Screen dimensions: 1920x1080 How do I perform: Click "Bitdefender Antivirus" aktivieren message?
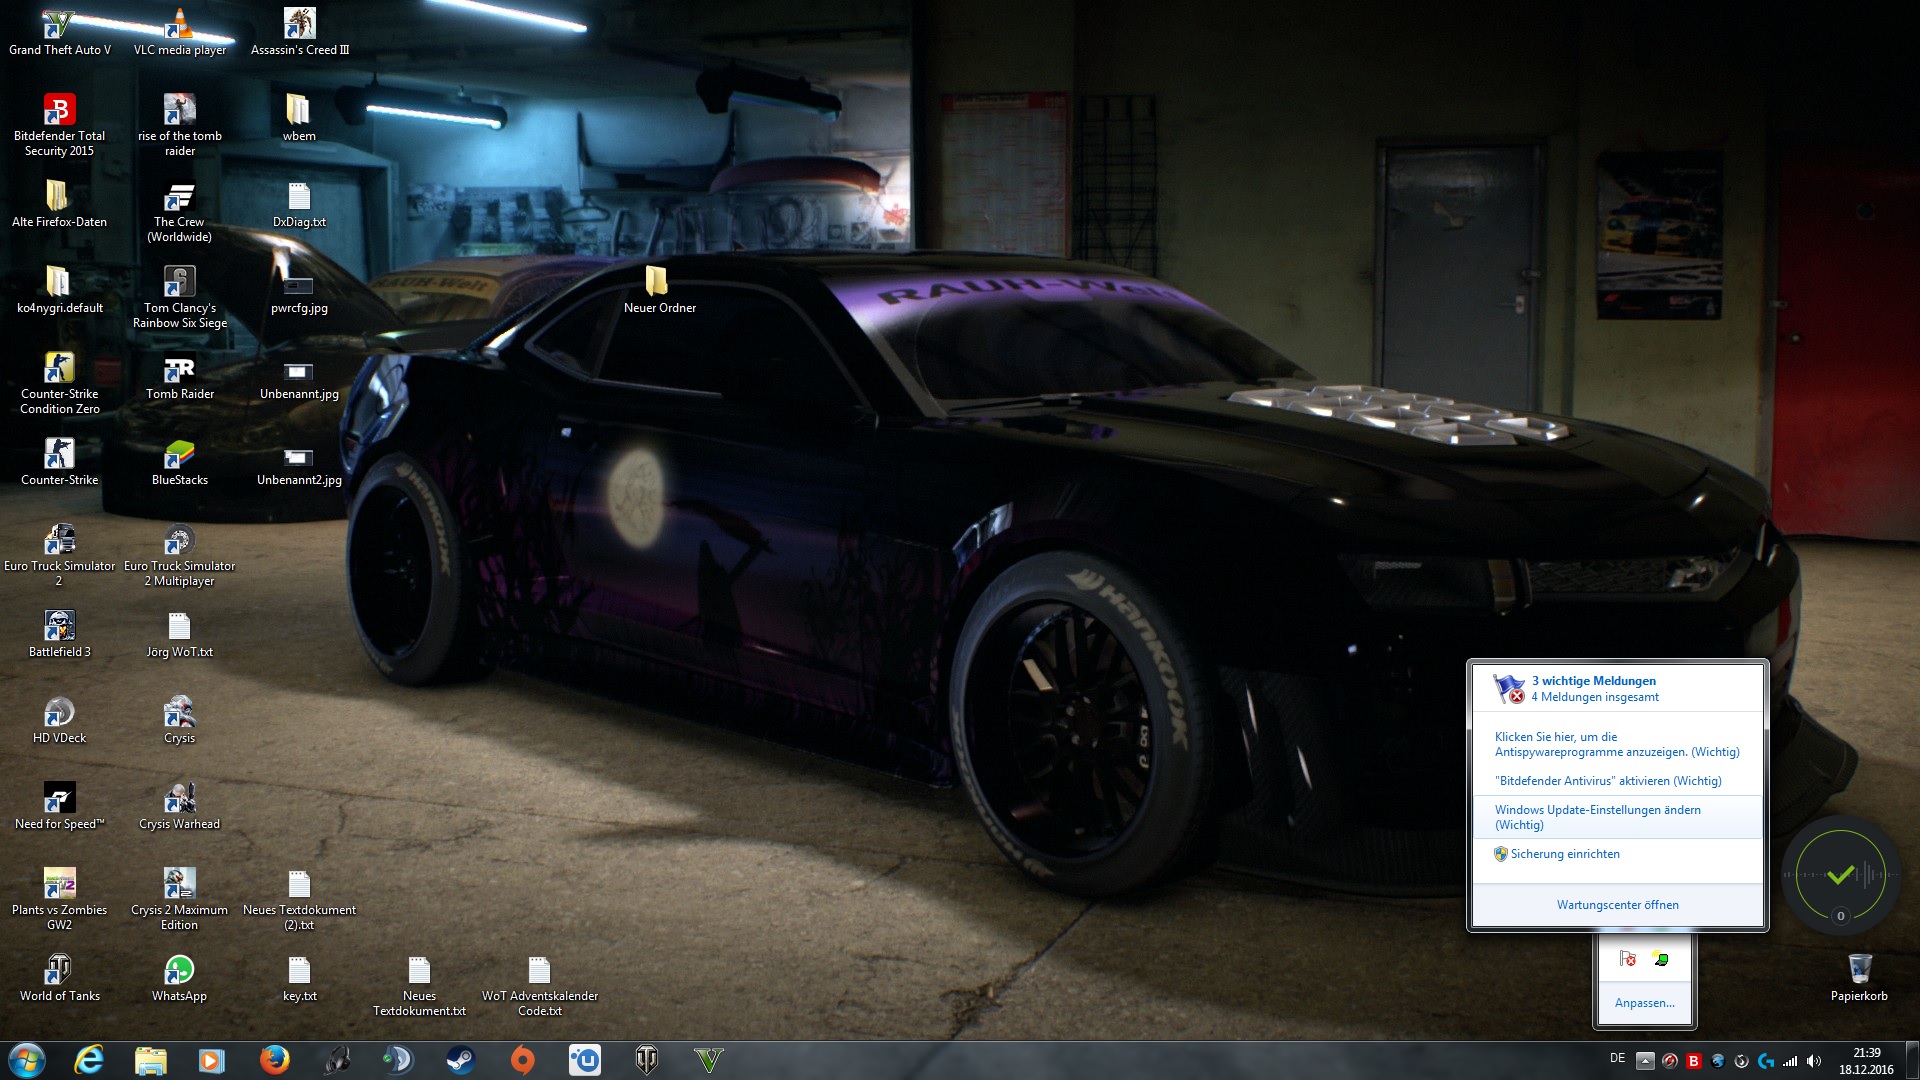(1609, 781)
